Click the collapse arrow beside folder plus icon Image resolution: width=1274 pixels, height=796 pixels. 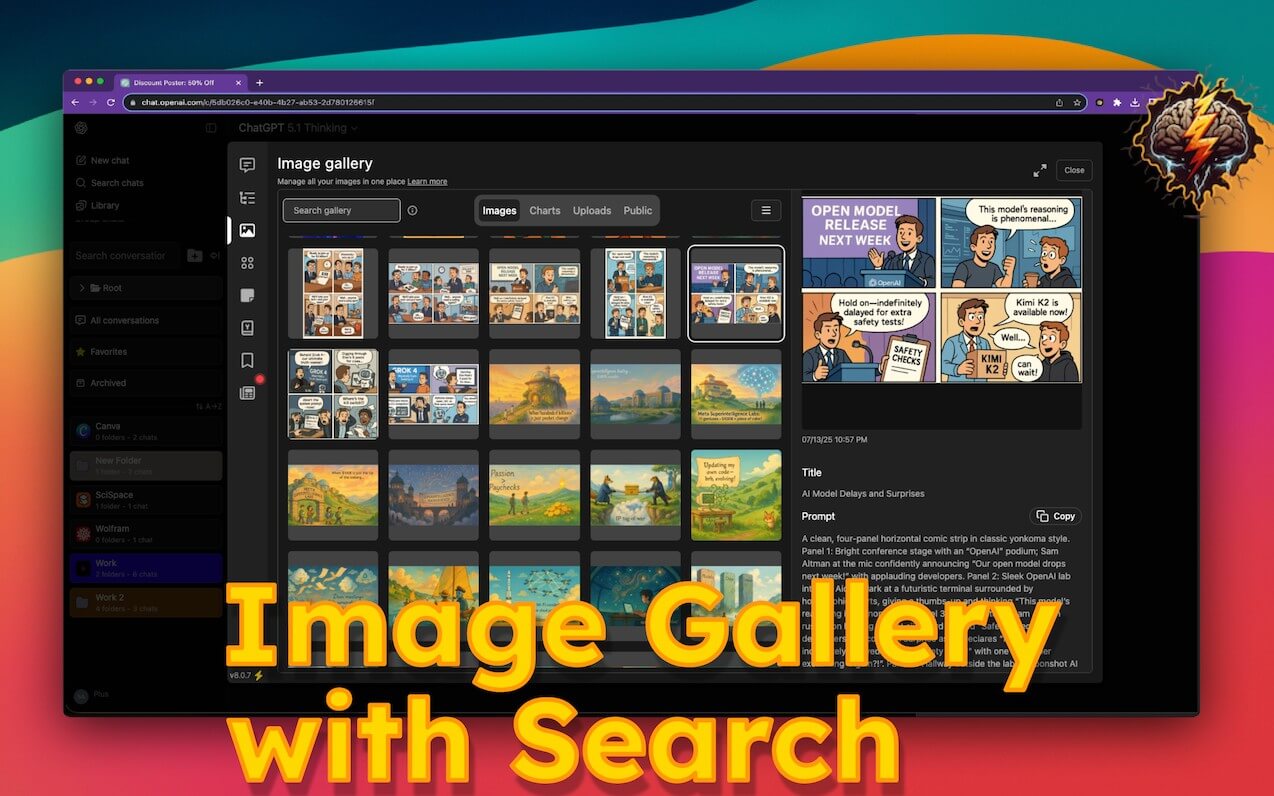(215, 255)
